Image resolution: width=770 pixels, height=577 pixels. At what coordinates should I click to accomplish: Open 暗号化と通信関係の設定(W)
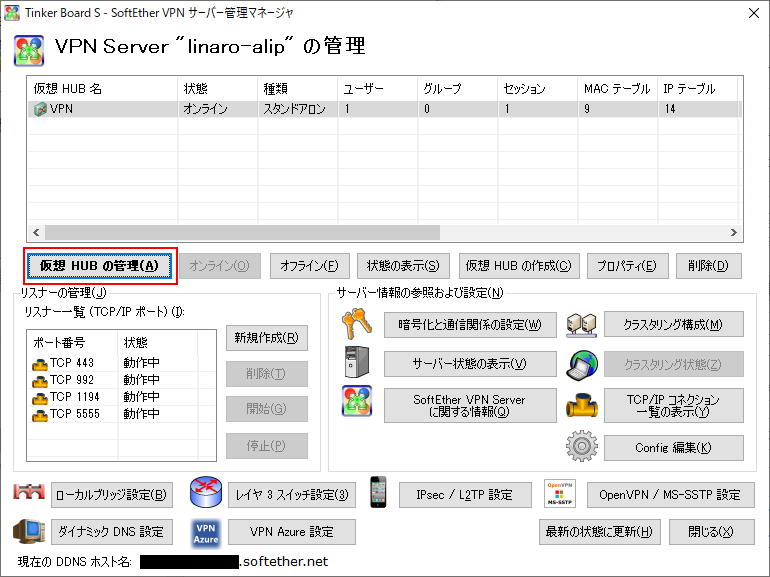coord(470,325)
